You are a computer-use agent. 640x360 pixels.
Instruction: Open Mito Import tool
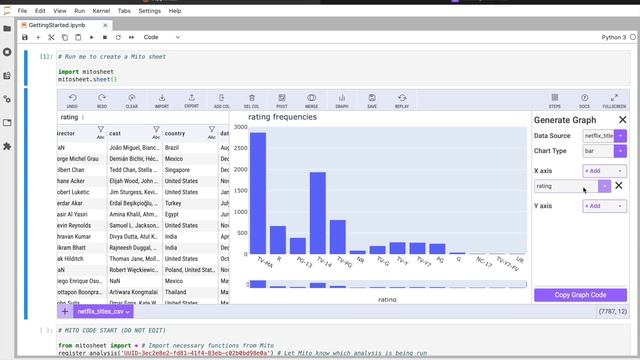(x=162, y=100)
